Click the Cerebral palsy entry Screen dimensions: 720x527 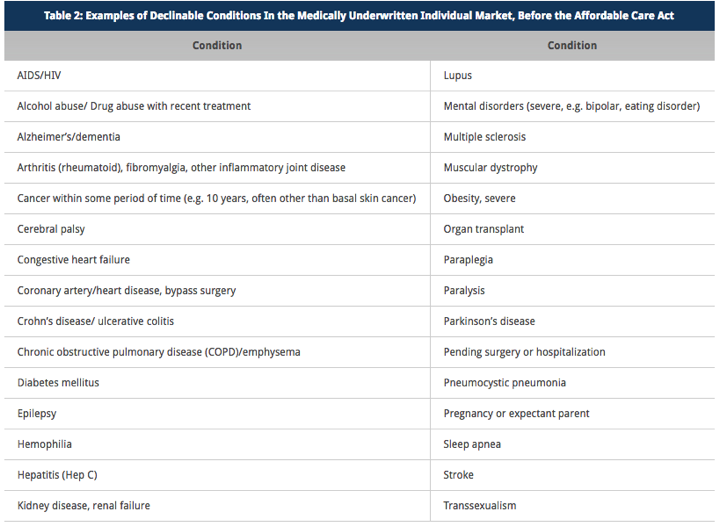(51, 229)
